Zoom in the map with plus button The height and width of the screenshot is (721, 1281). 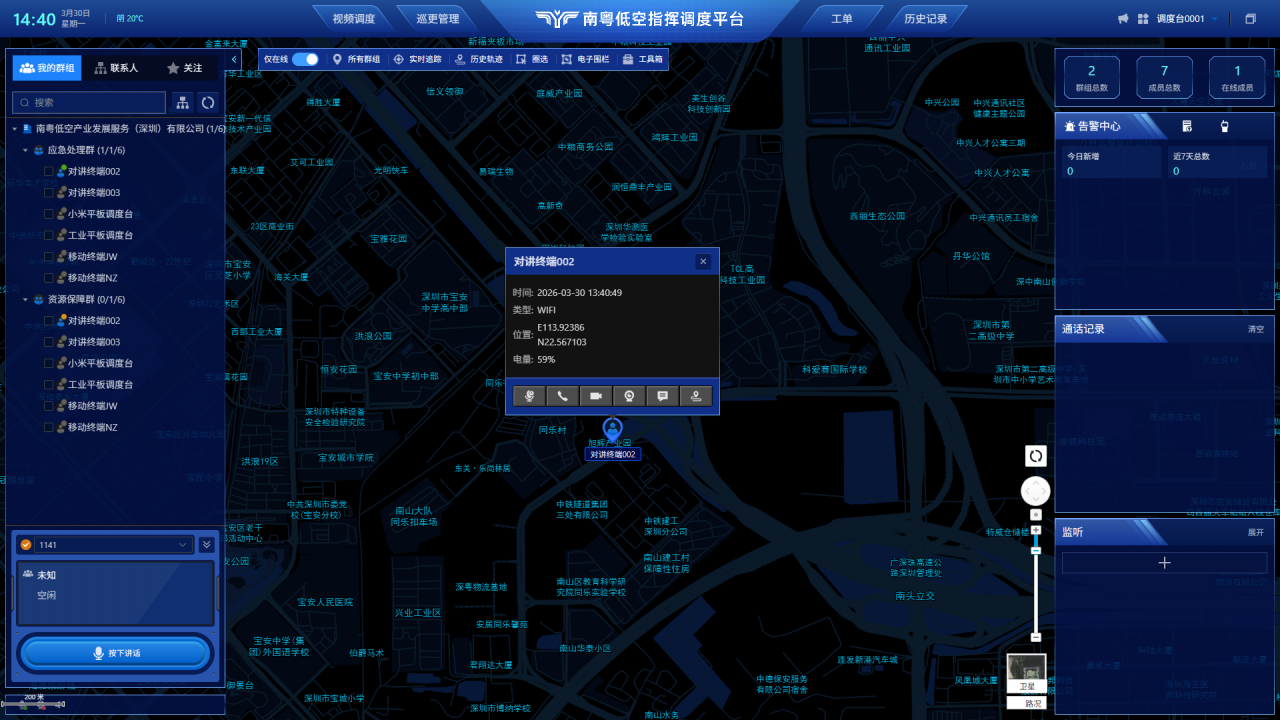click(x=1036, y=529)
